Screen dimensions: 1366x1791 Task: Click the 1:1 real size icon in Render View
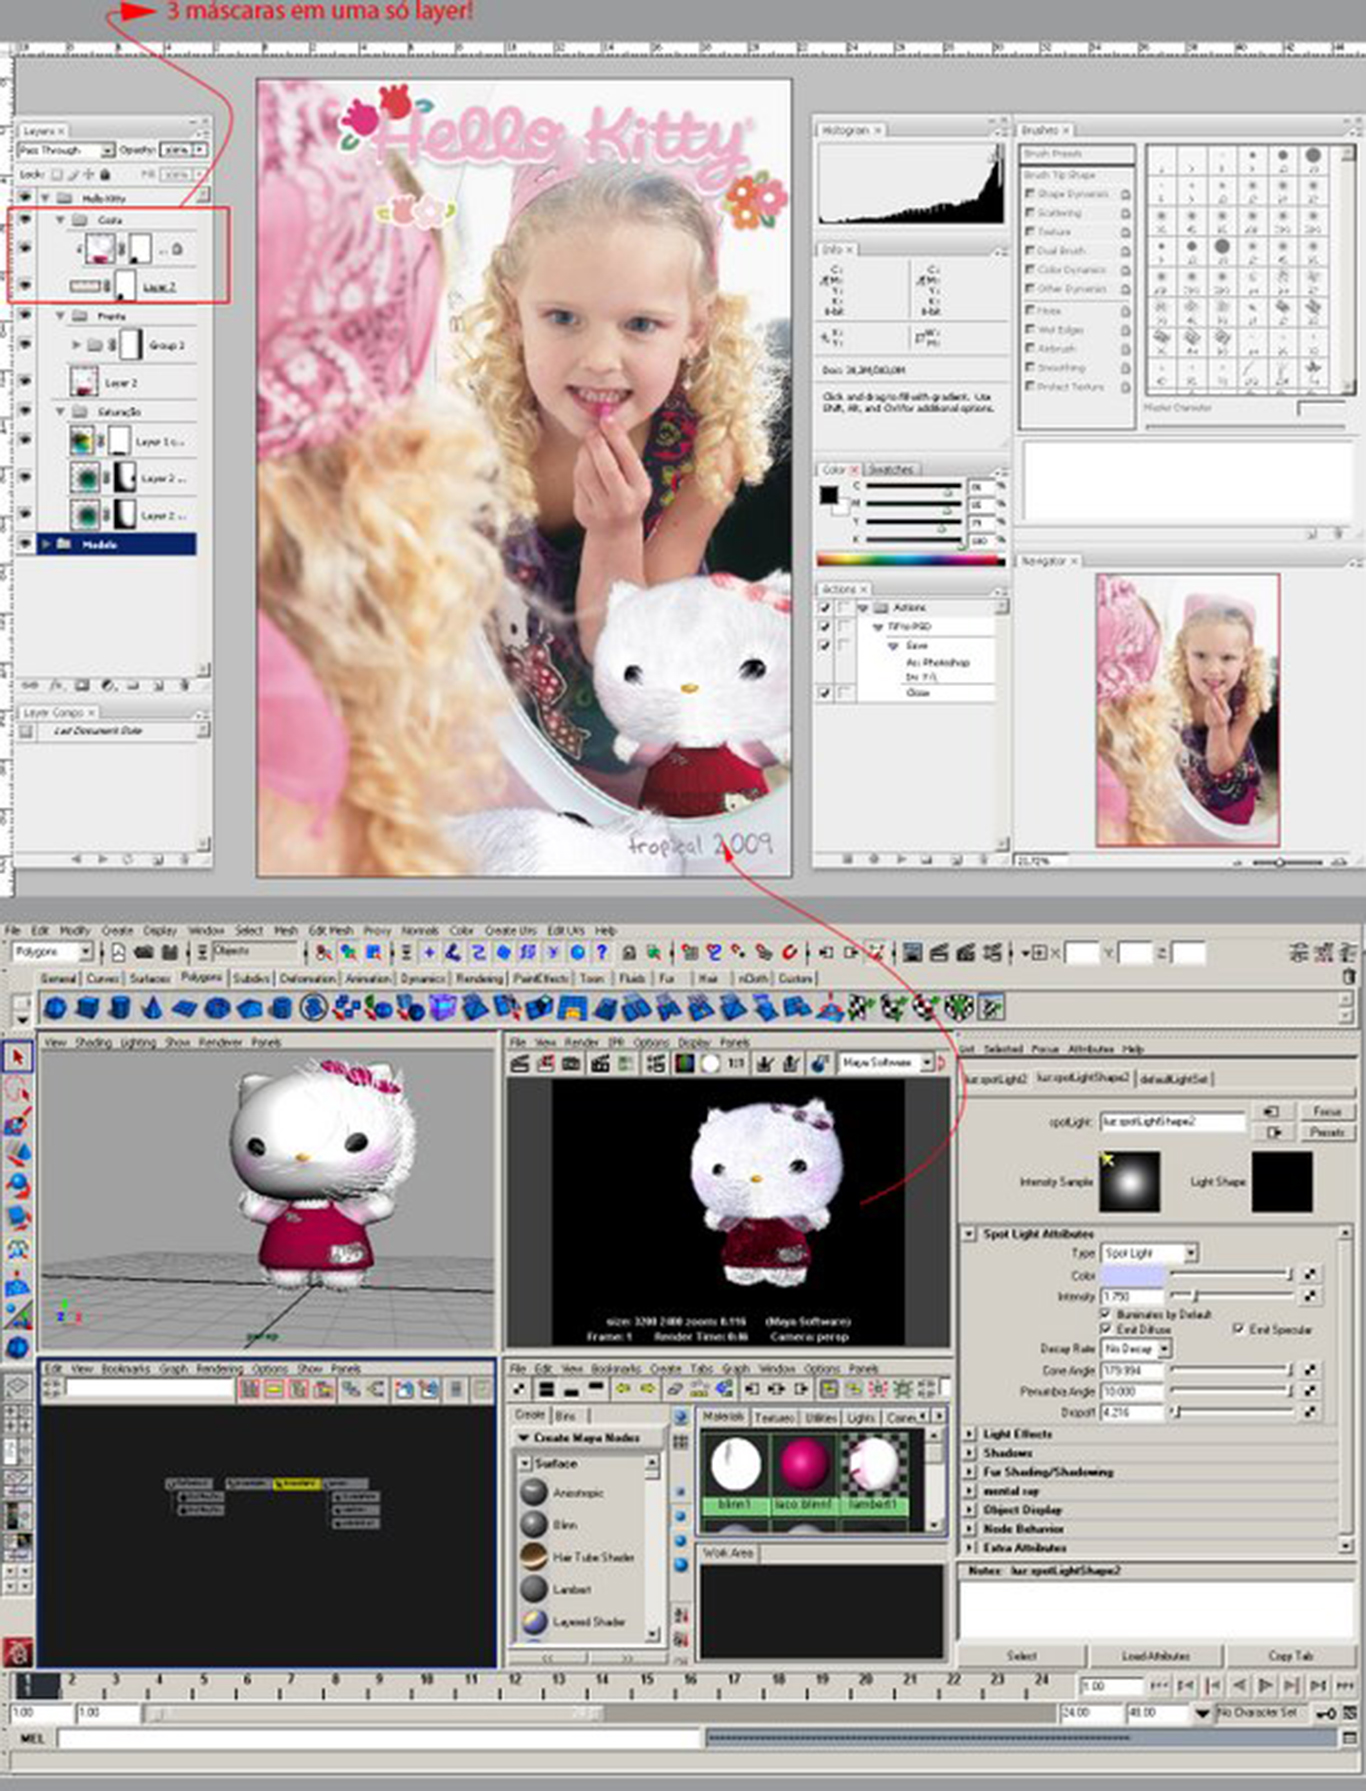click(x=736, y=1064)
